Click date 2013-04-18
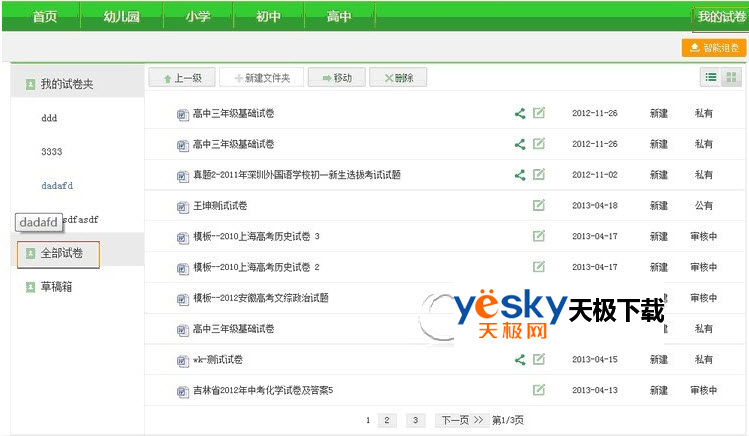This screenshot has height=436, width=749. pyautogui.click(x=595, y=206)
